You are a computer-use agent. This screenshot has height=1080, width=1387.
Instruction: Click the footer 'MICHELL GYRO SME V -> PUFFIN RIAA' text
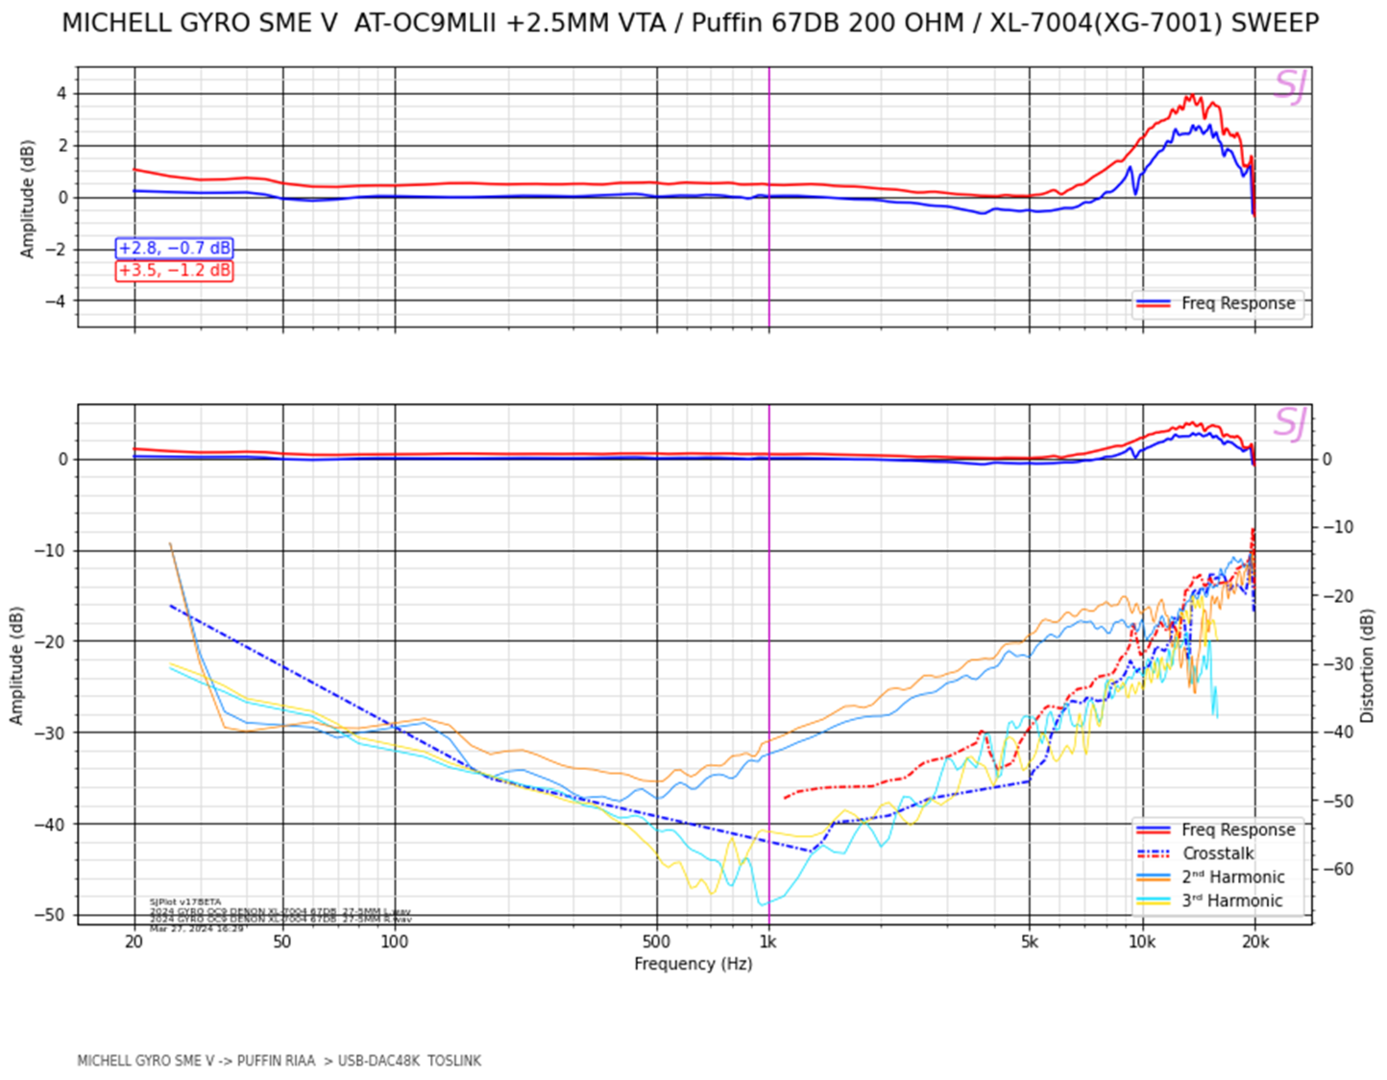click(196, 1061)
